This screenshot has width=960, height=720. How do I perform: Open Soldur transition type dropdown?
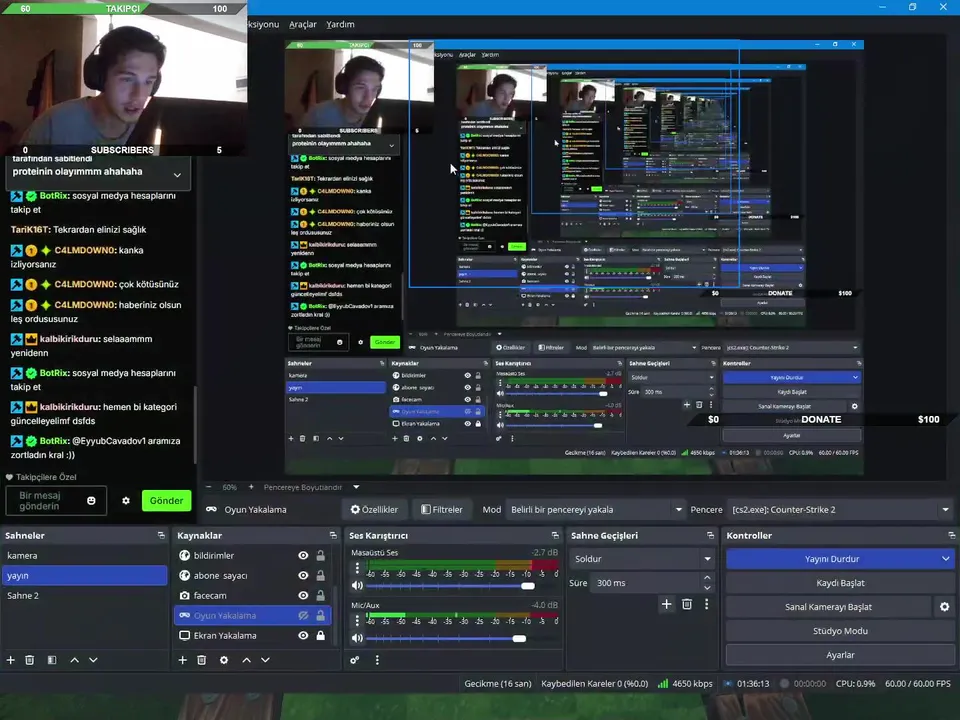642,559
